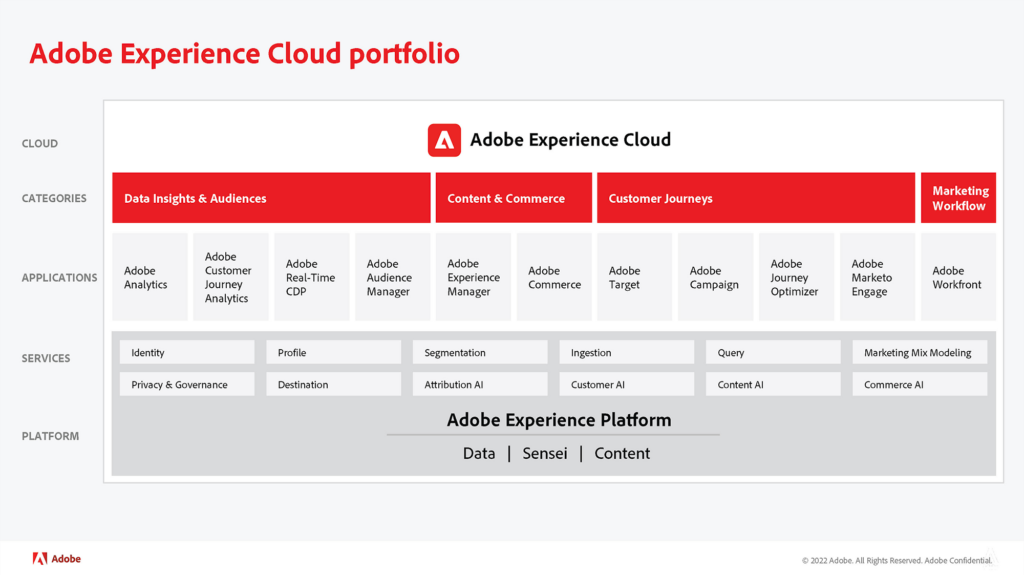Click the Segmentation service box
This screenshot has width=1024, height=575.
(480, 352)
